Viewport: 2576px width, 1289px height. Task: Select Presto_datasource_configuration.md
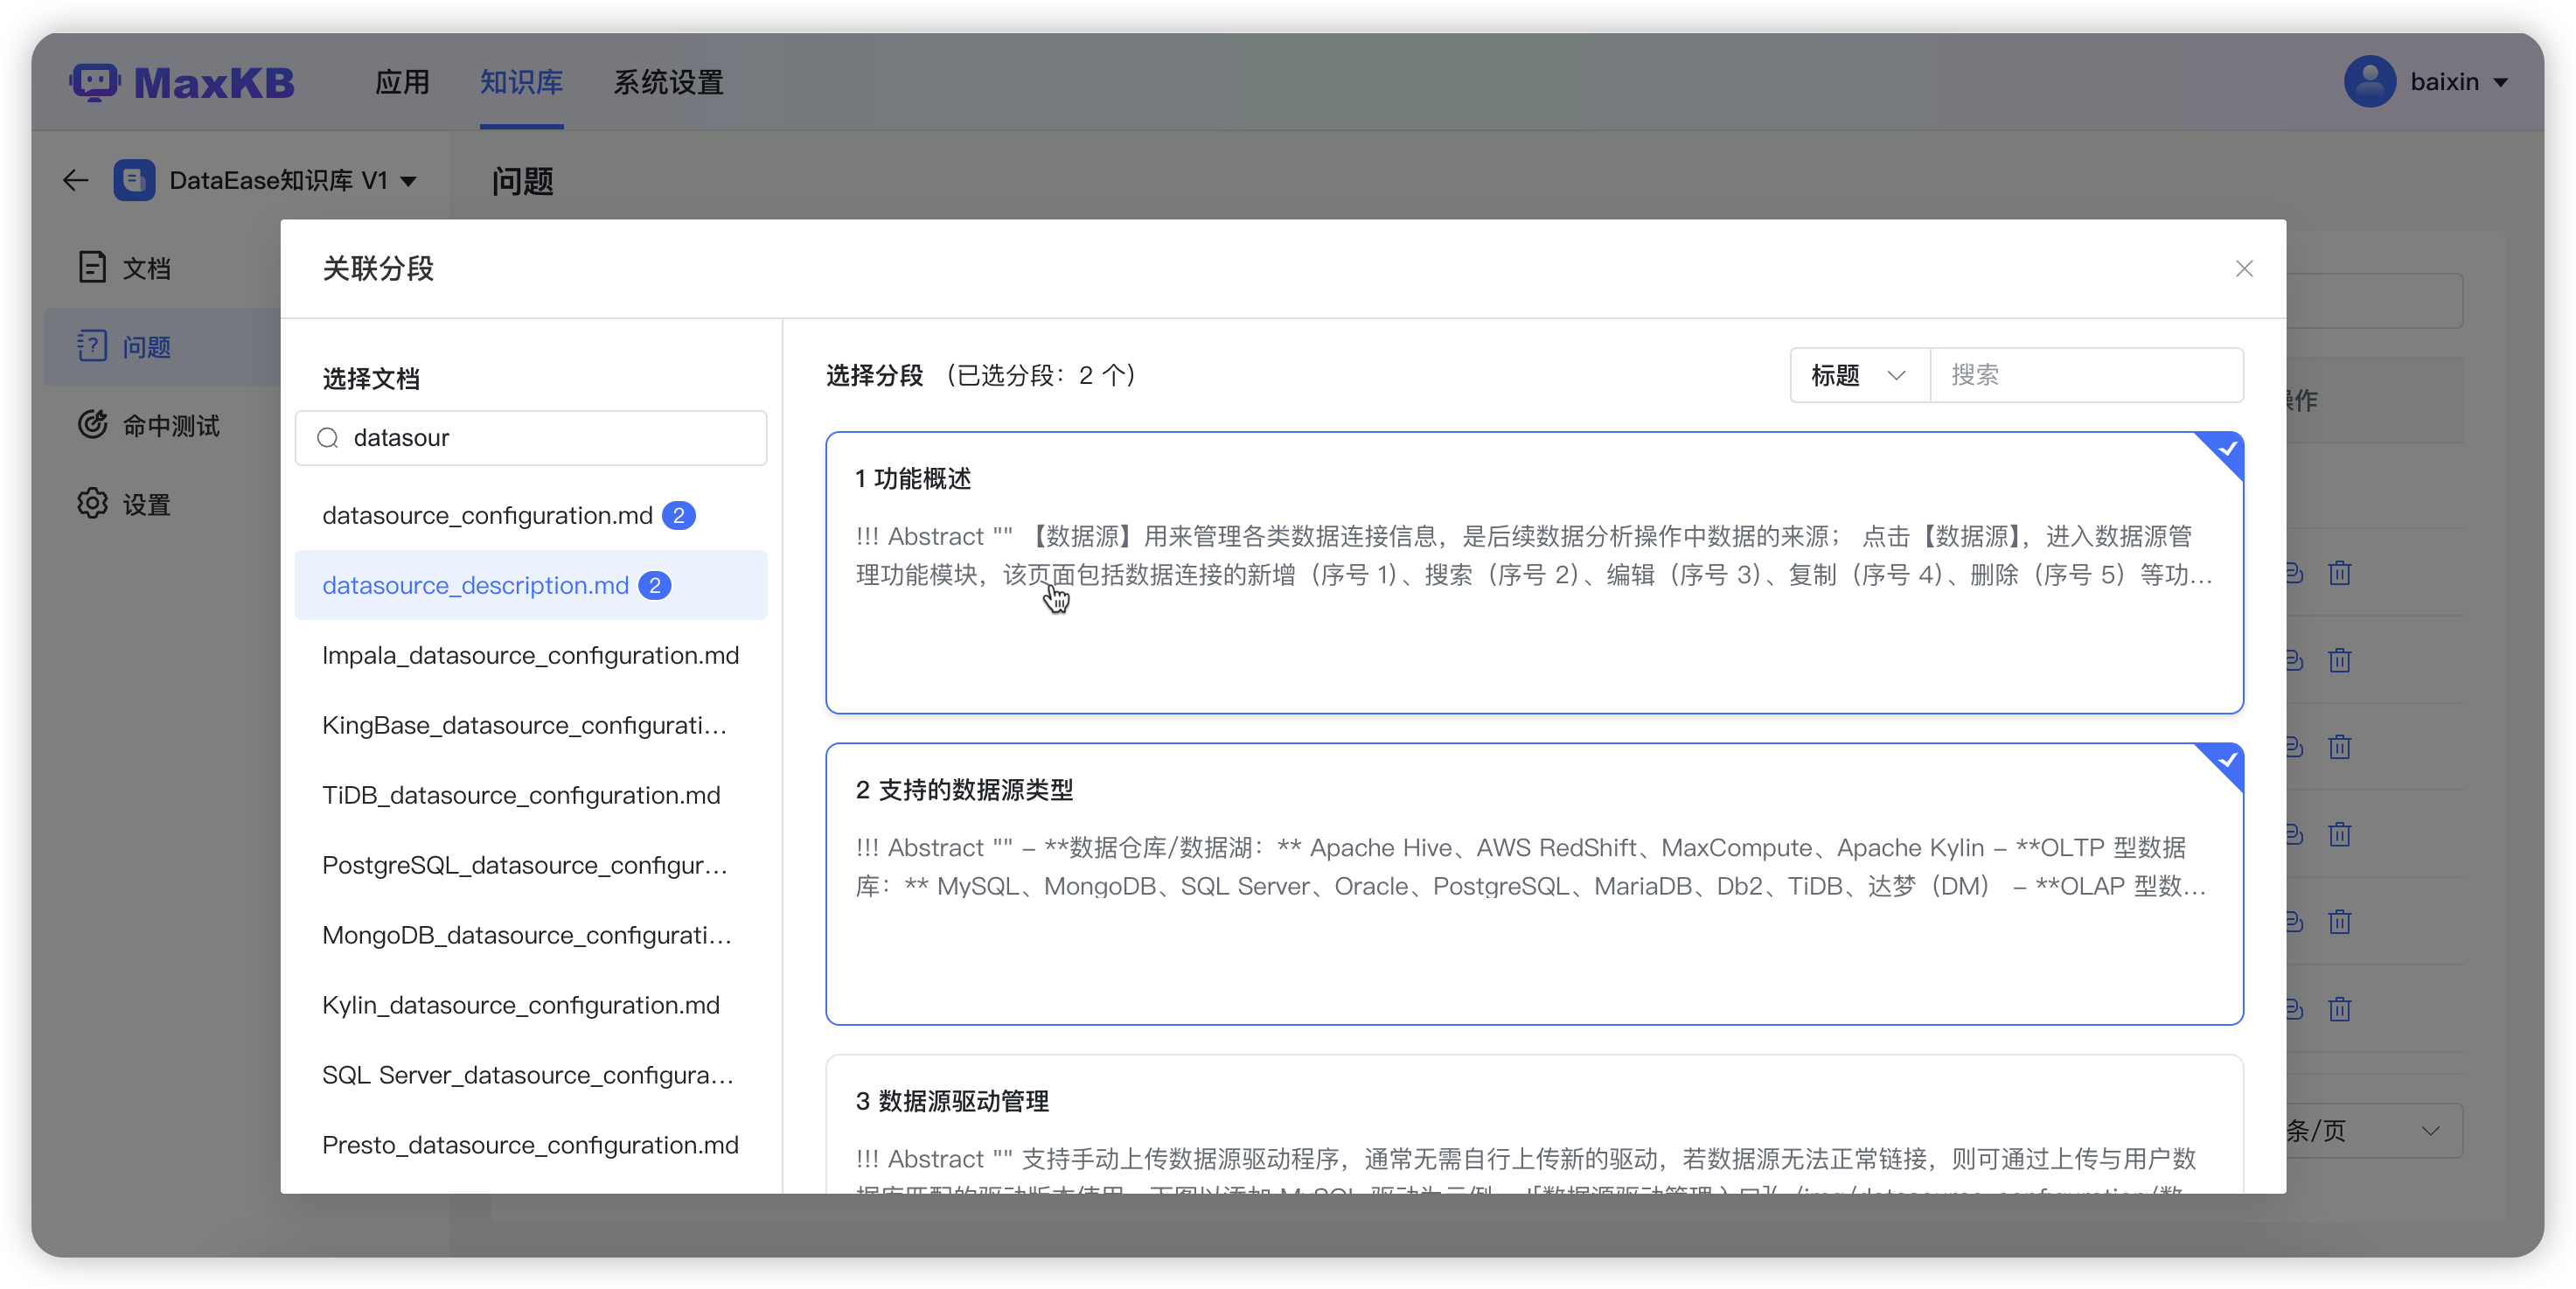click(531, 1145)
